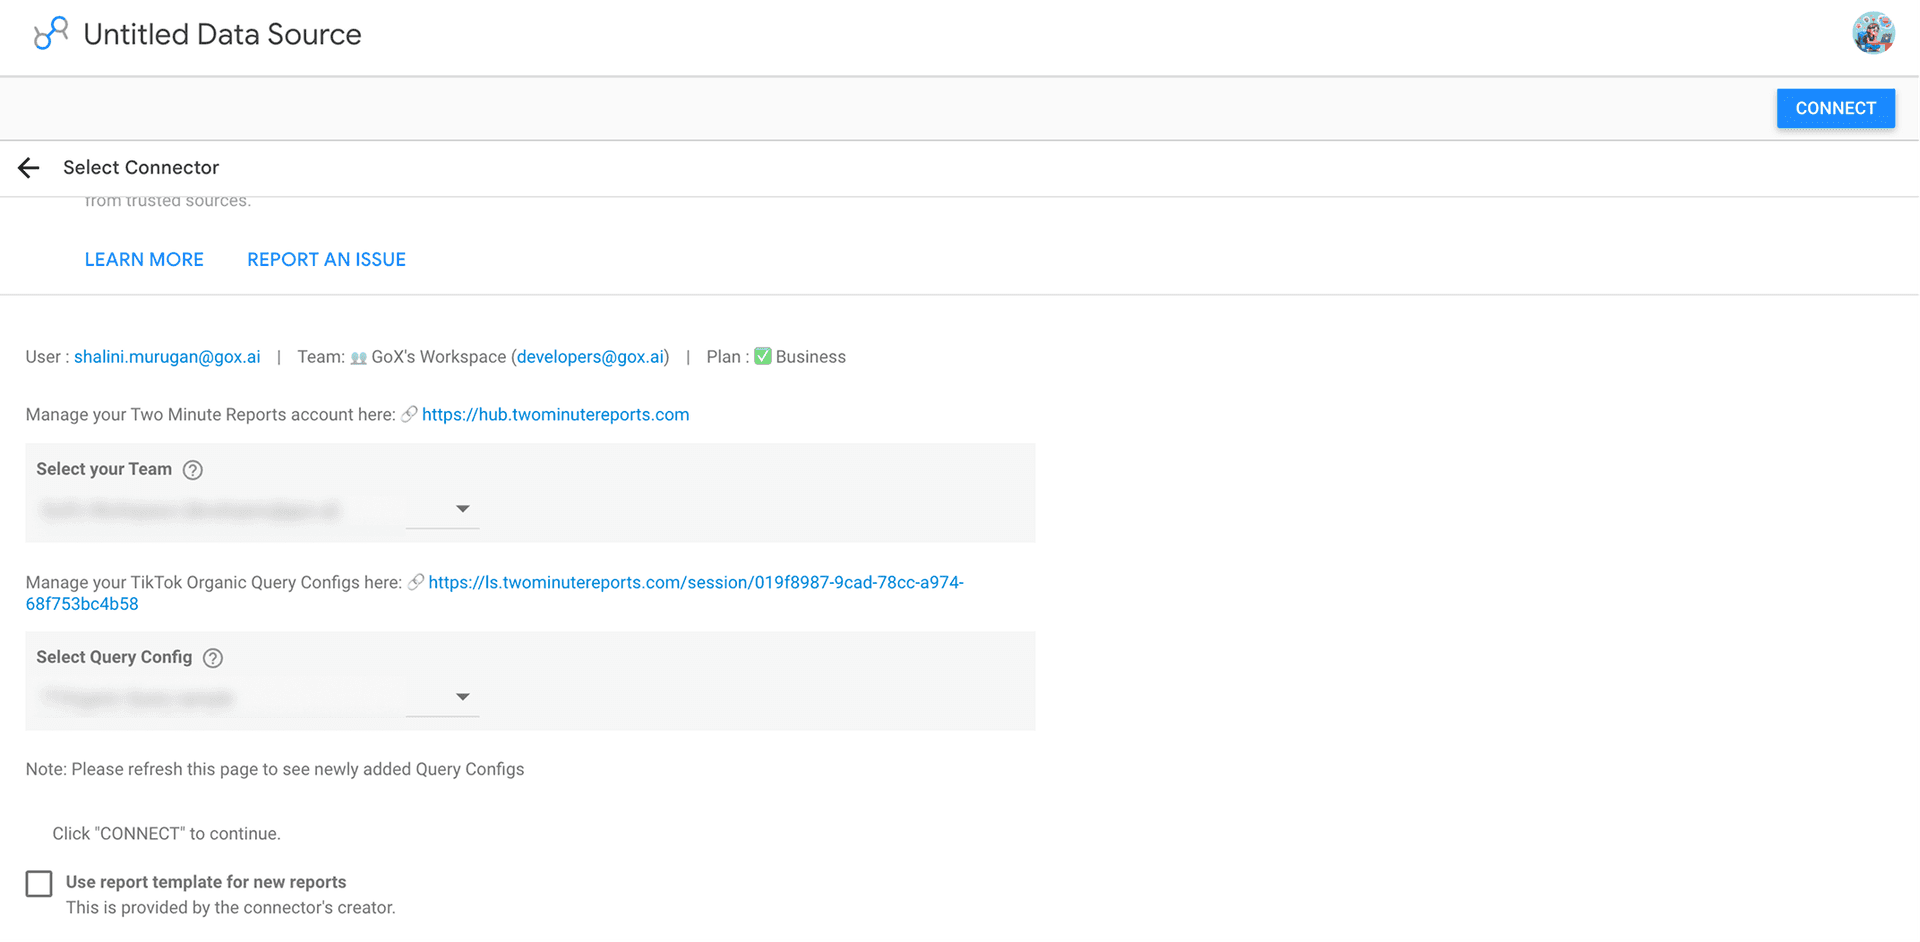Click the 'Plan :' label text

click(727, 357)
